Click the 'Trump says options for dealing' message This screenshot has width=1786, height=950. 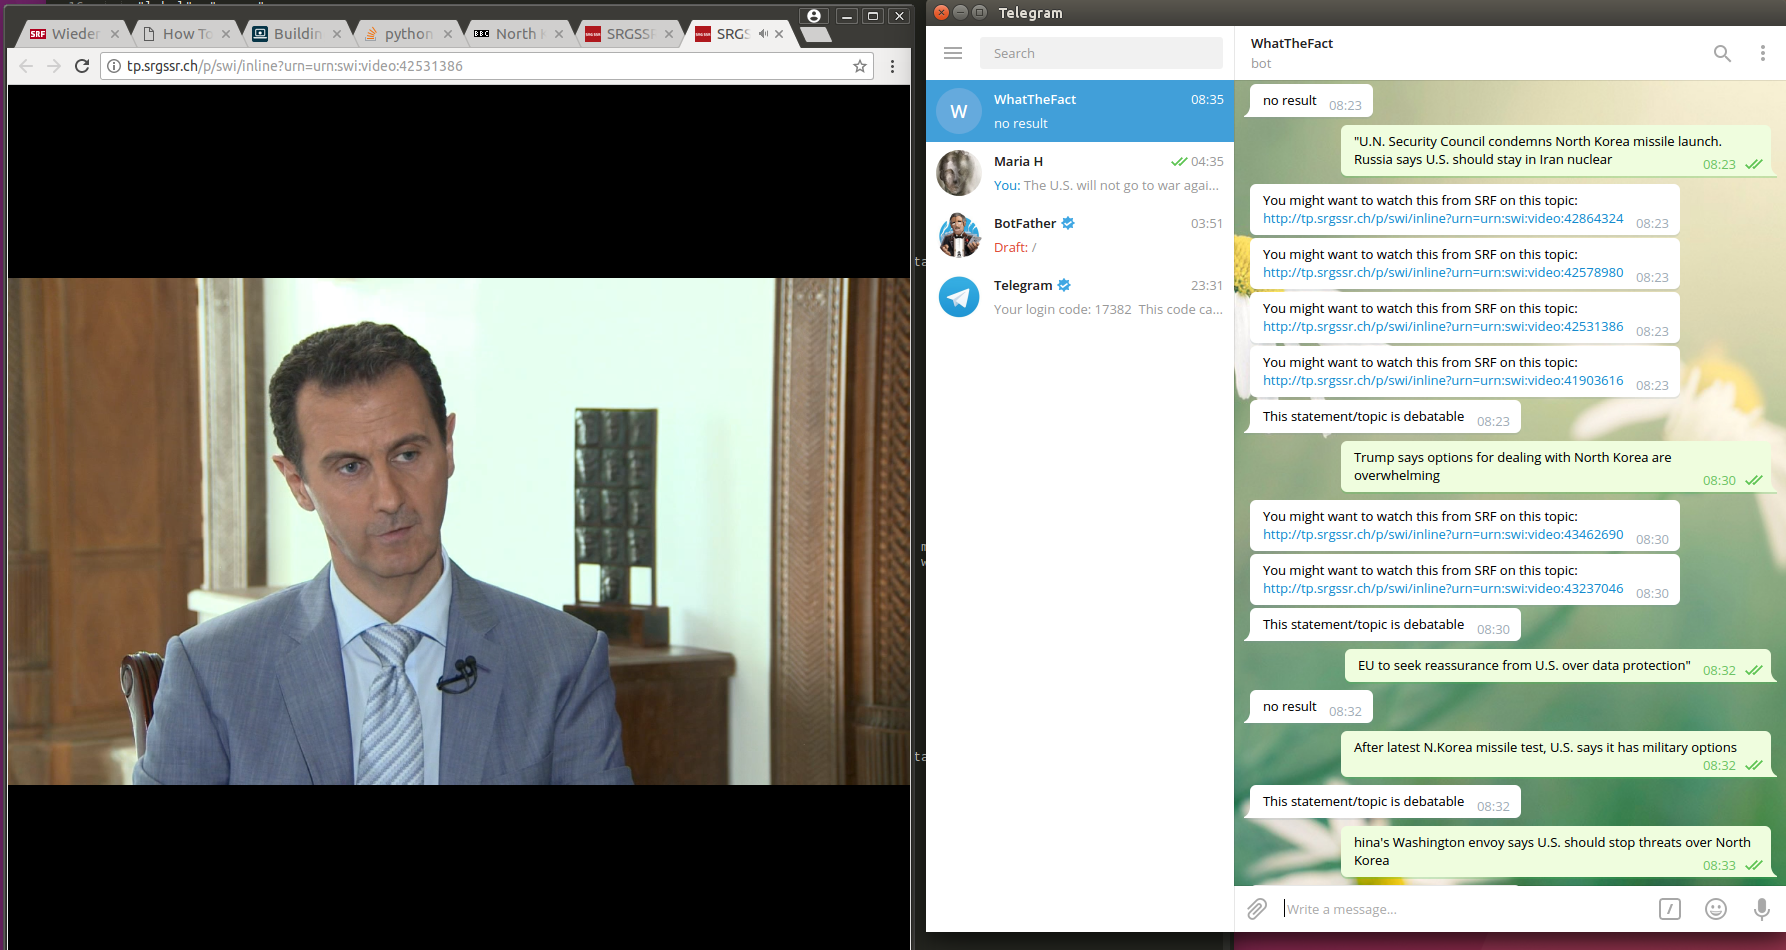[1556, 467]
